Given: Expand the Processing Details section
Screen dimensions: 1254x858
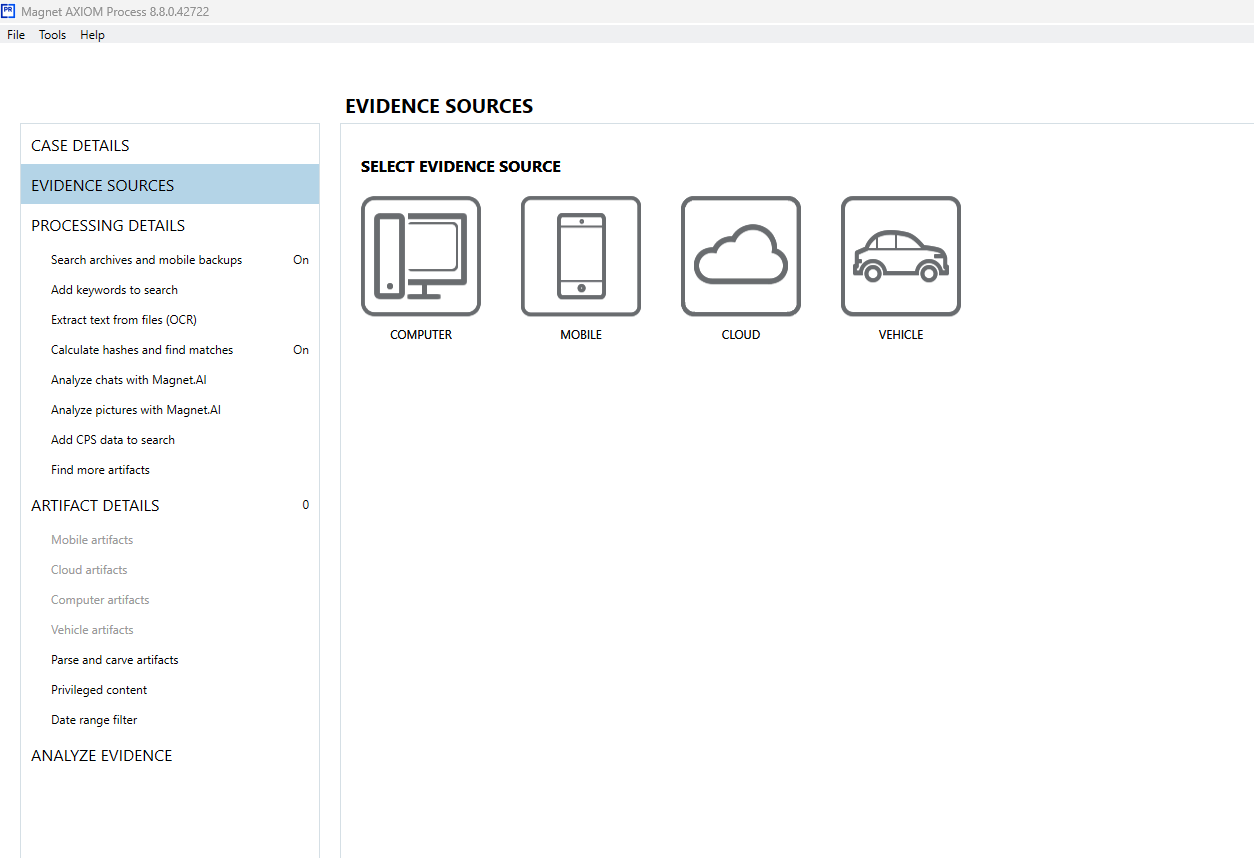Looking at the screenshot, I should click(x=108, y=226).
